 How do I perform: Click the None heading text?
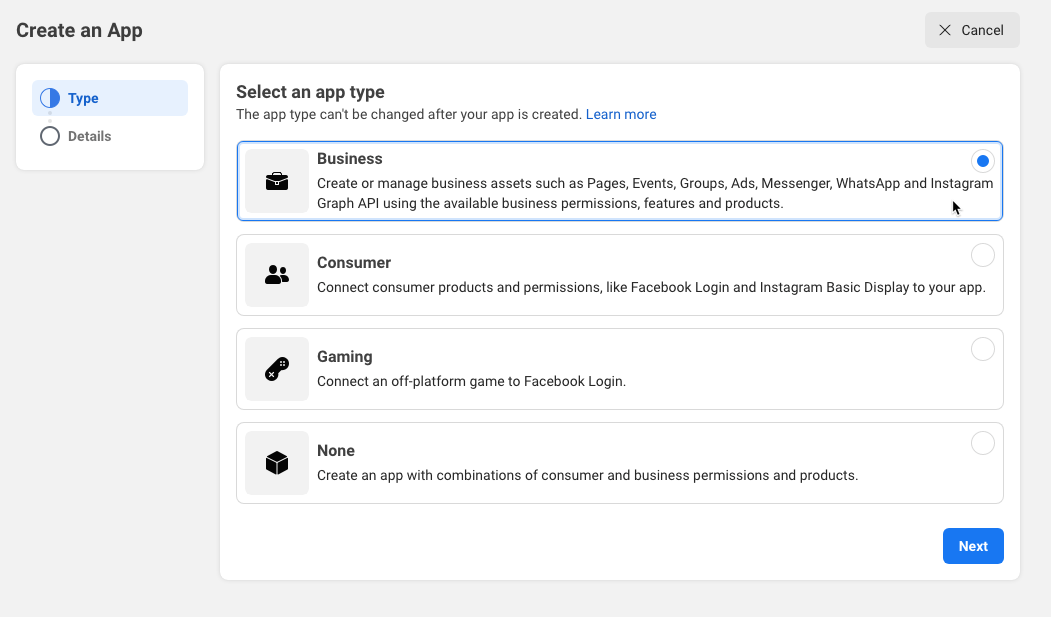click(336, 450)
